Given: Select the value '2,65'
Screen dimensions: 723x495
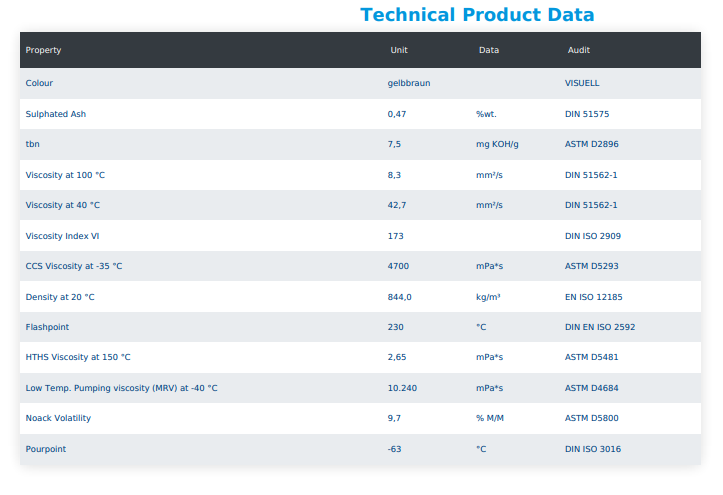Looking at the screenshot, I should (397, 357).
